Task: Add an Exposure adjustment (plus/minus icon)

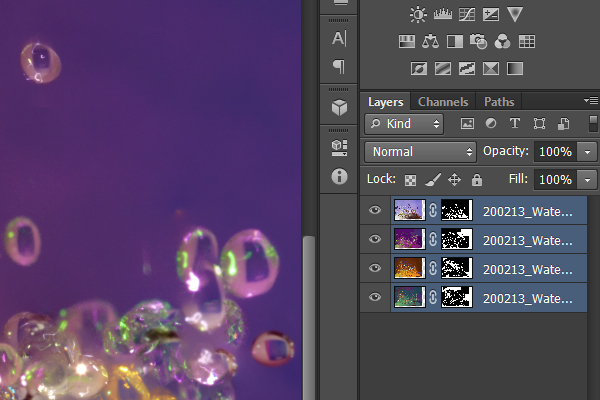Action: tap(491, 15)
